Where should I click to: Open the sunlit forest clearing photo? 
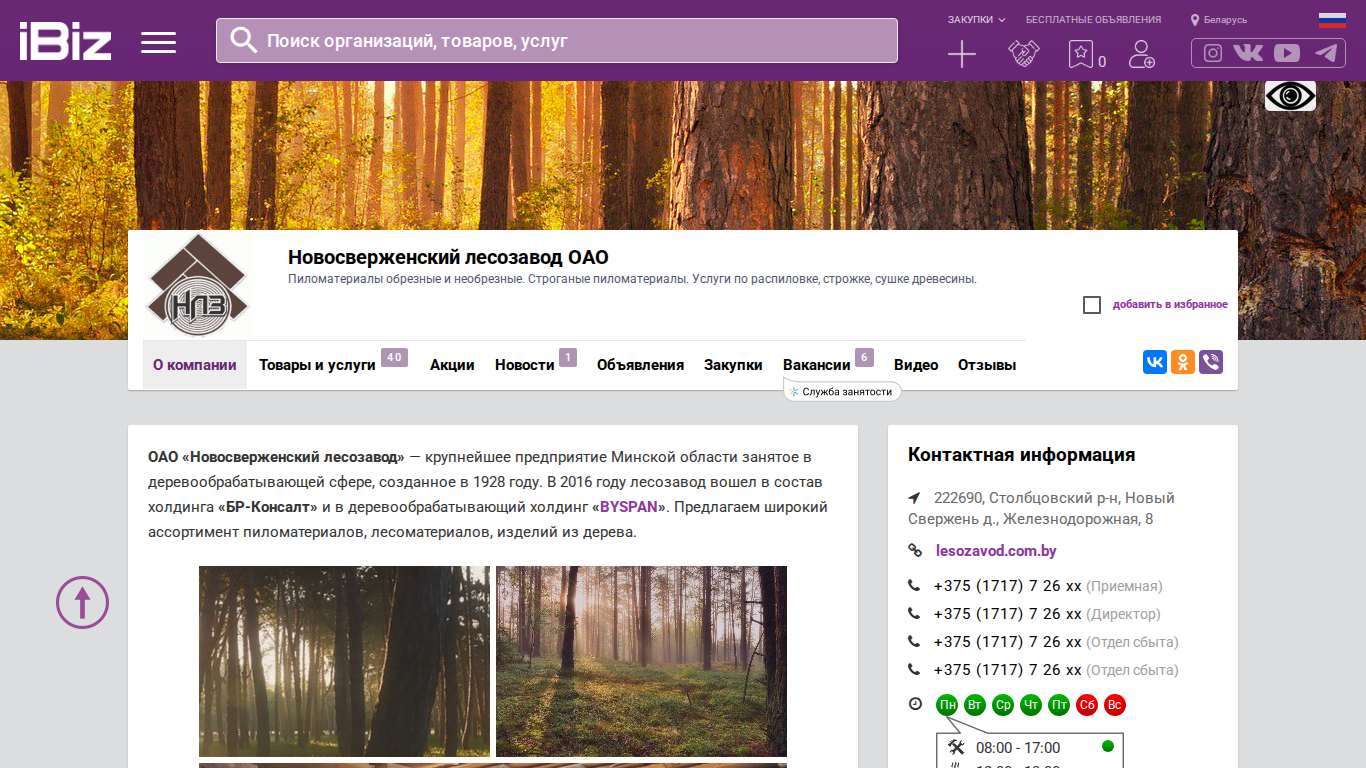641,661
